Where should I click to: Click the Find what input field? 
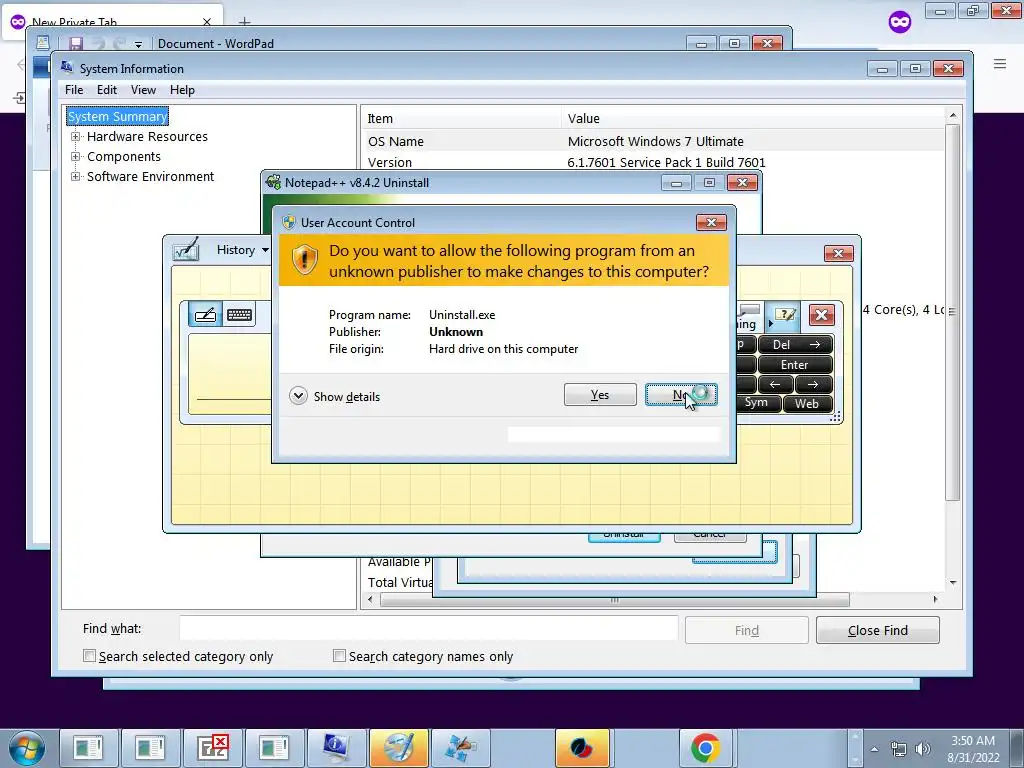click(x=428, y=629)
